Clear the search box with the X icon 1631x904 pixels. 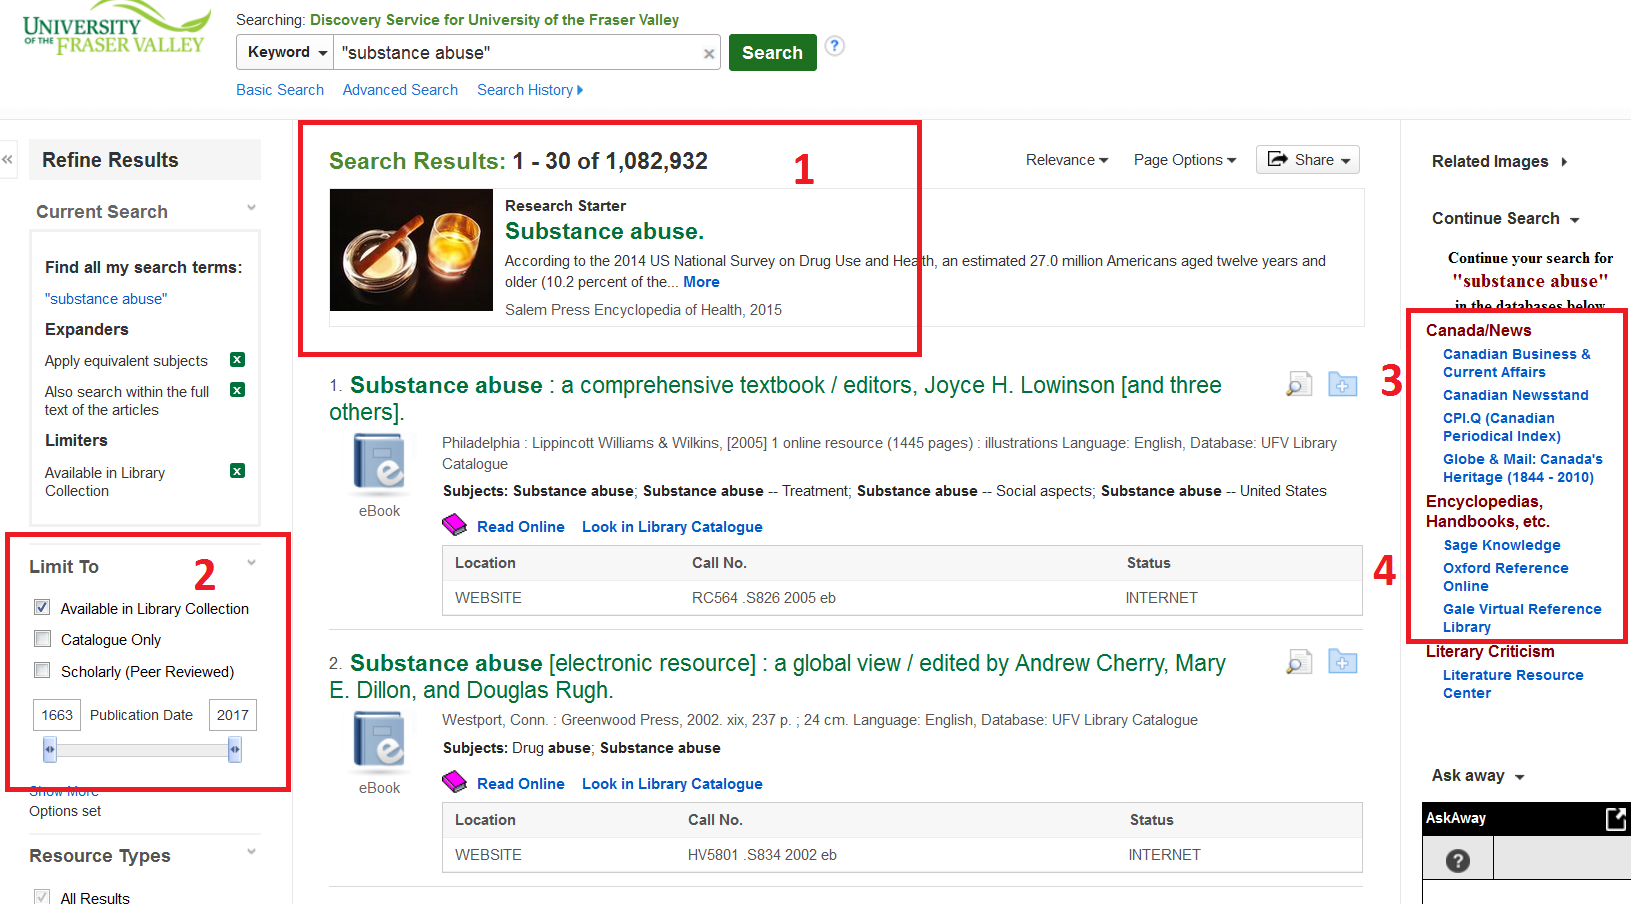coord(709,54)
